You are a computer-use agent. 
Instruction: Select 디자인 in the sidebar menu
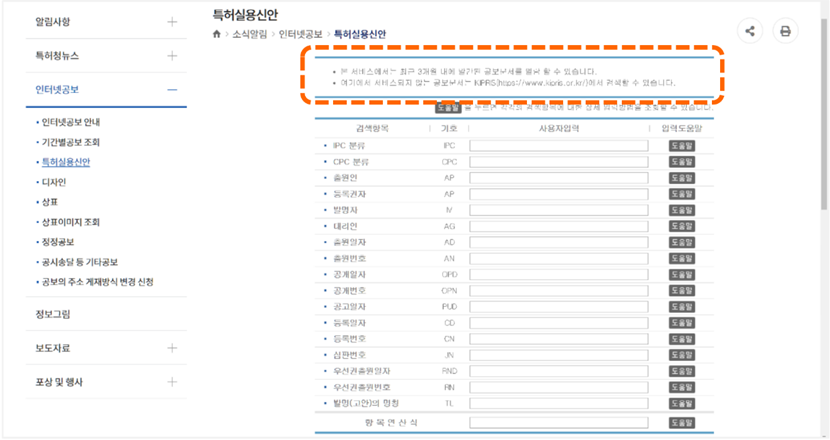(x=53, y=182)
